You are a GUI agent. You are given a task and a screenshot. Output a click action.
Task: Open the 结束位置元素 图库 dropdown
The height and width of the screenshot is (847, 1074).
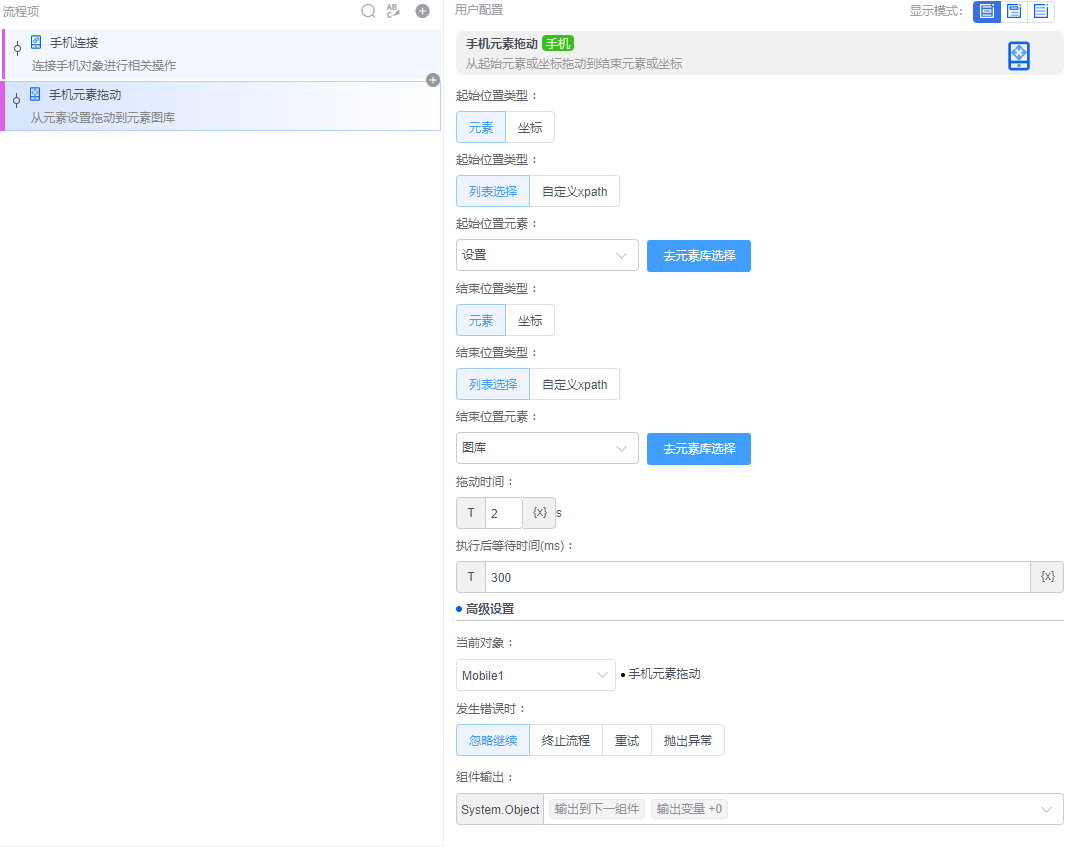point(547,448)
